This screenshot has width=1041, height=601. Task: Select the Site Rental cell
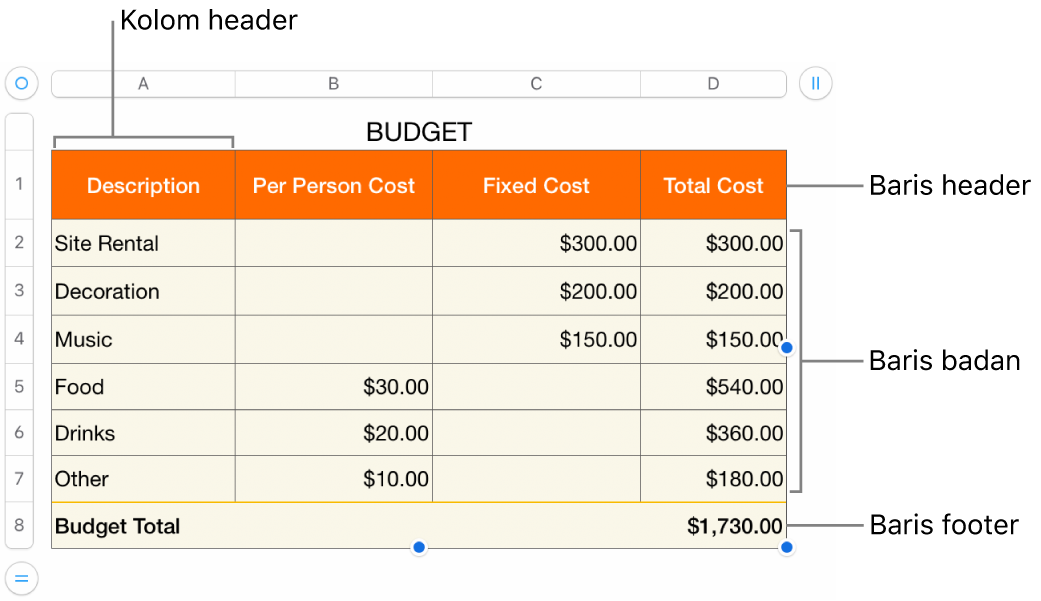(x=143, y=243)
